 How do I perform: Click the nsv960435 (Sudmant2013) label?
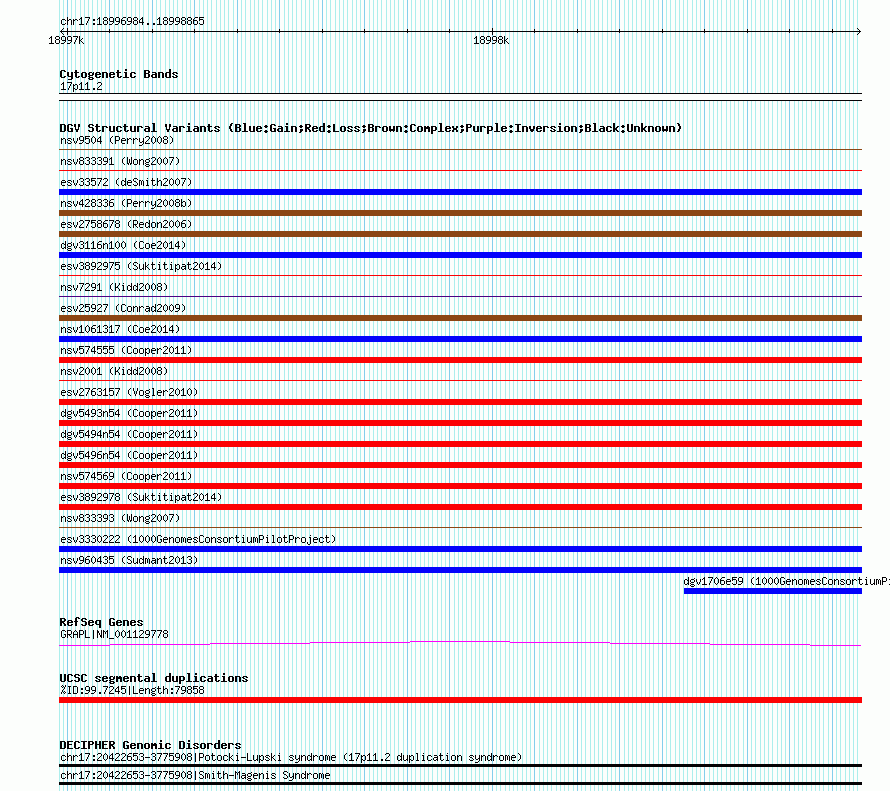129,560
